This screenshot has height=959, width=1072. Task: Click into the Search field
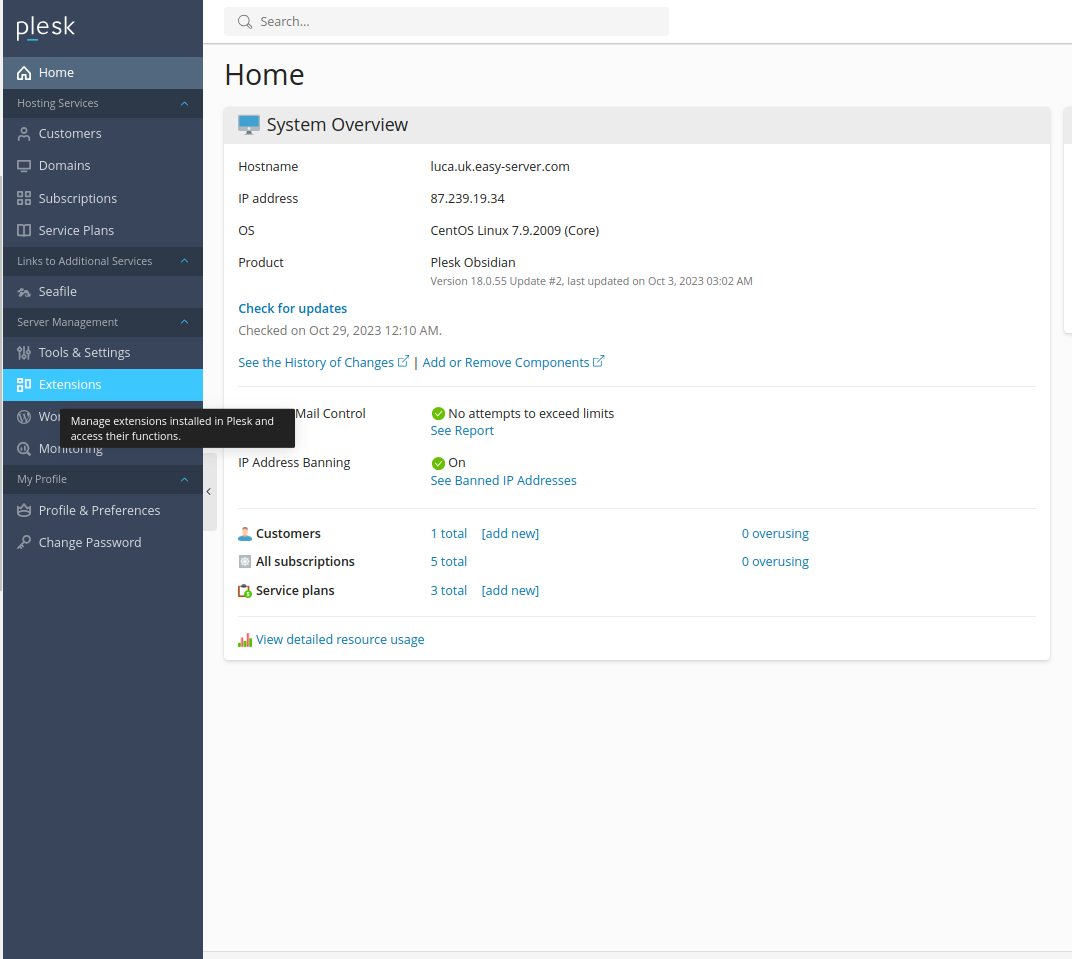(450, 21)
